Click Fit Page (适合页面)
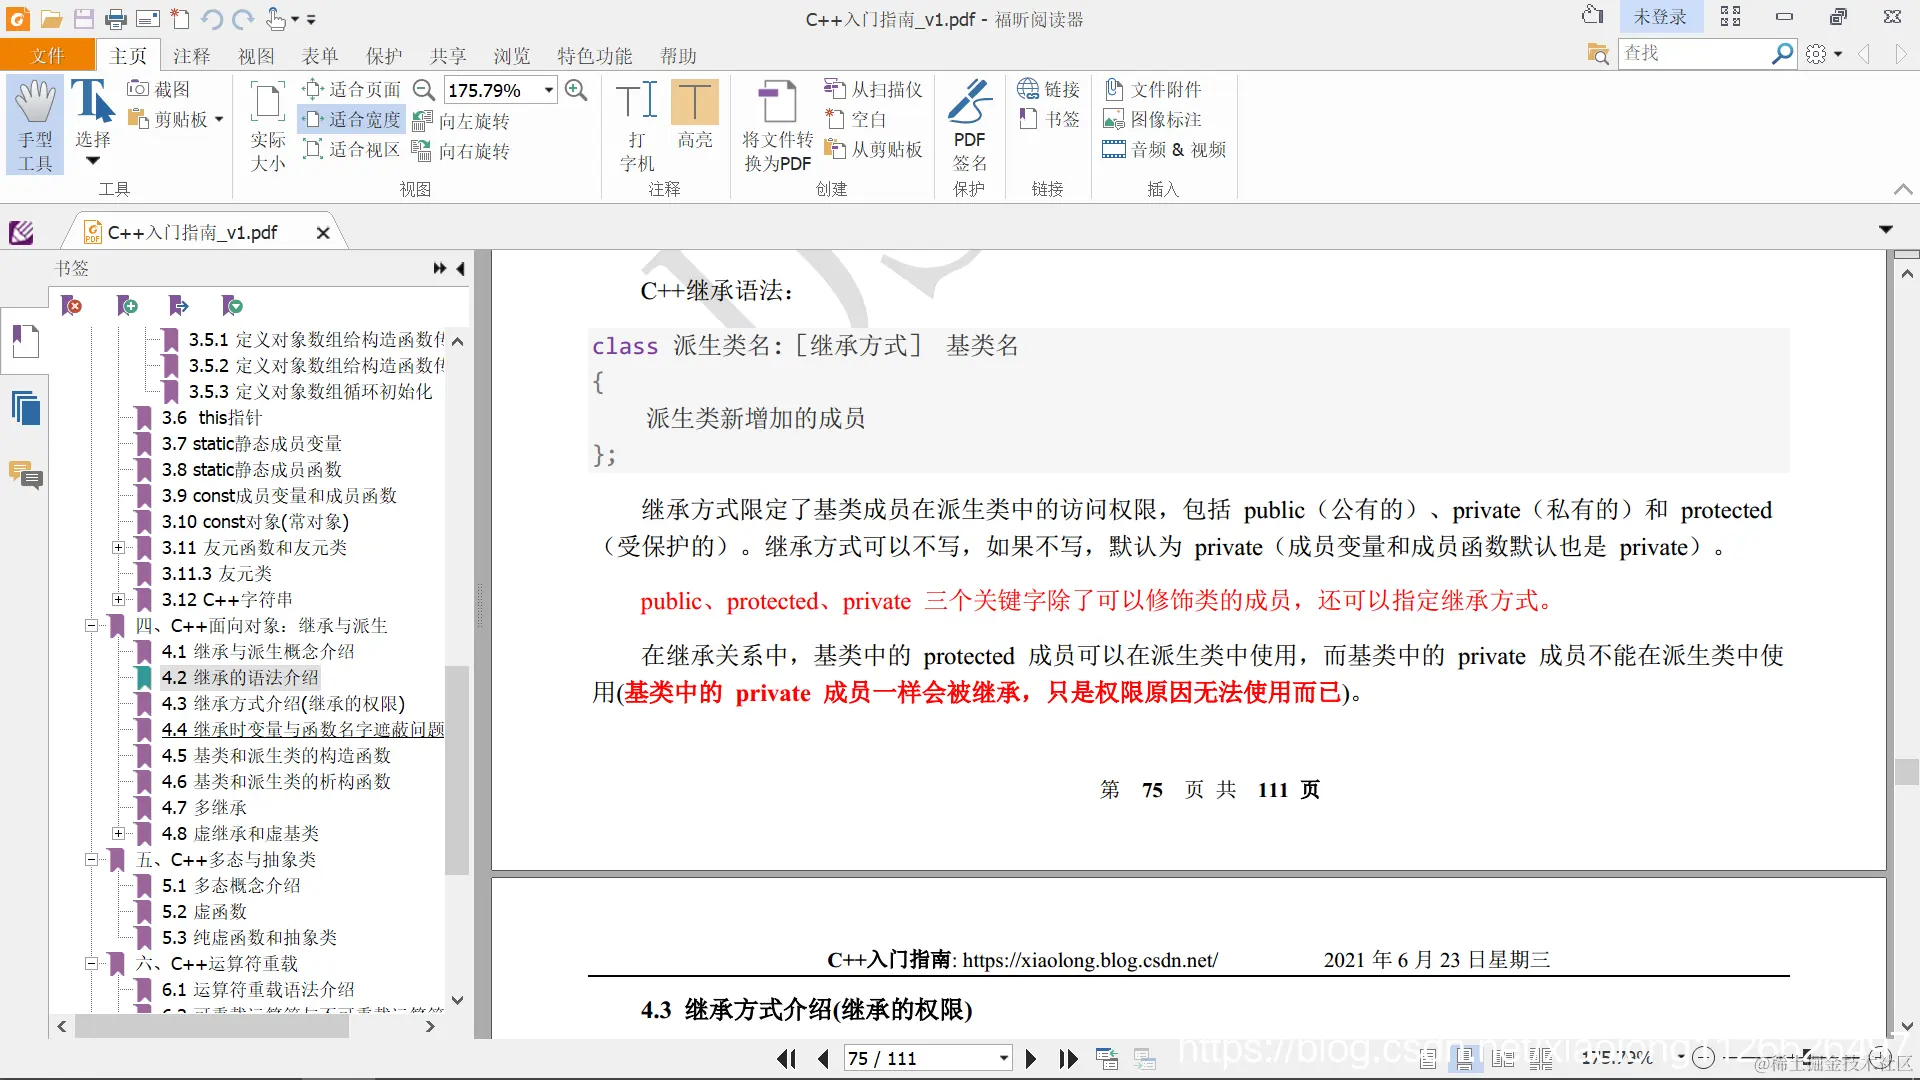Image resolution: width=1920 pixels, height=1080 pixels. 352,89
